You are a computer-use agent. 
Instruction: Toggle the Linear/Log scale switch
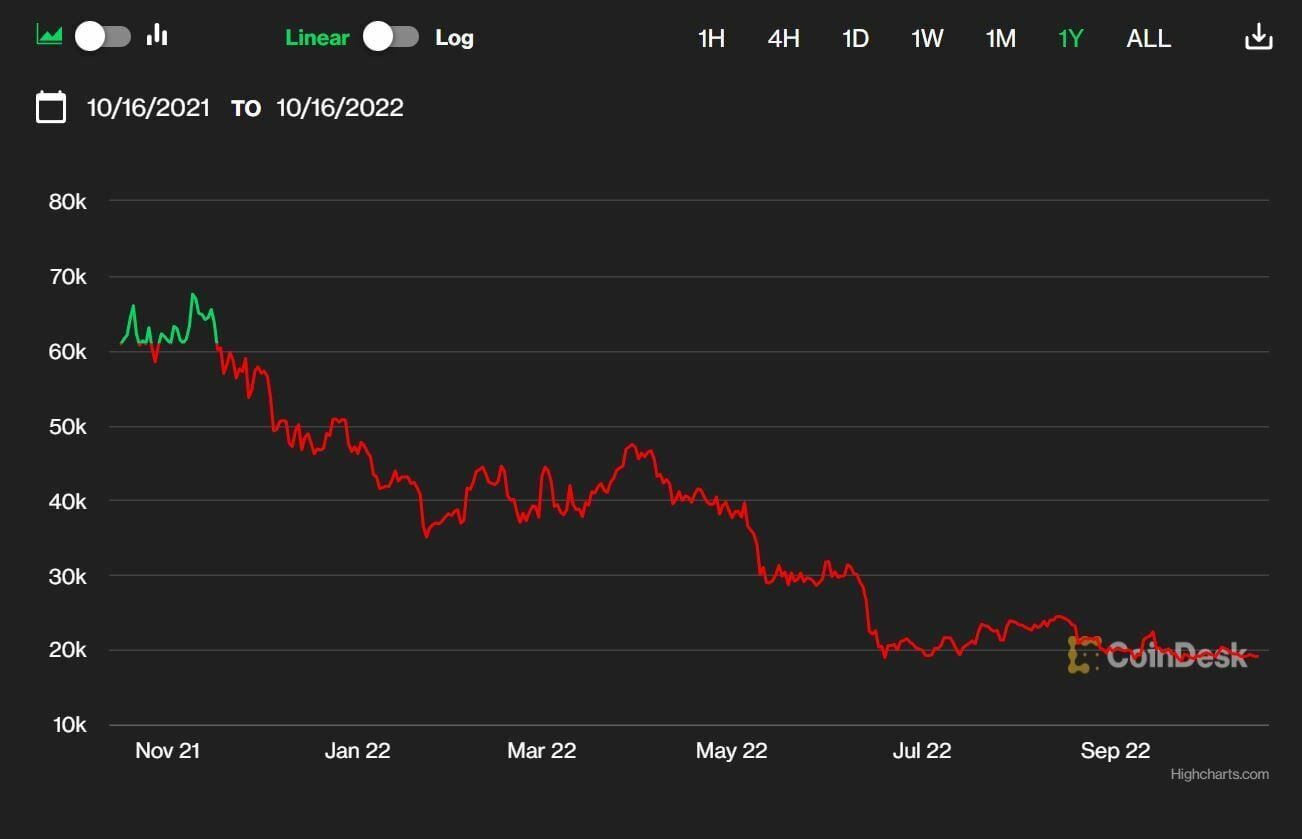391,37
